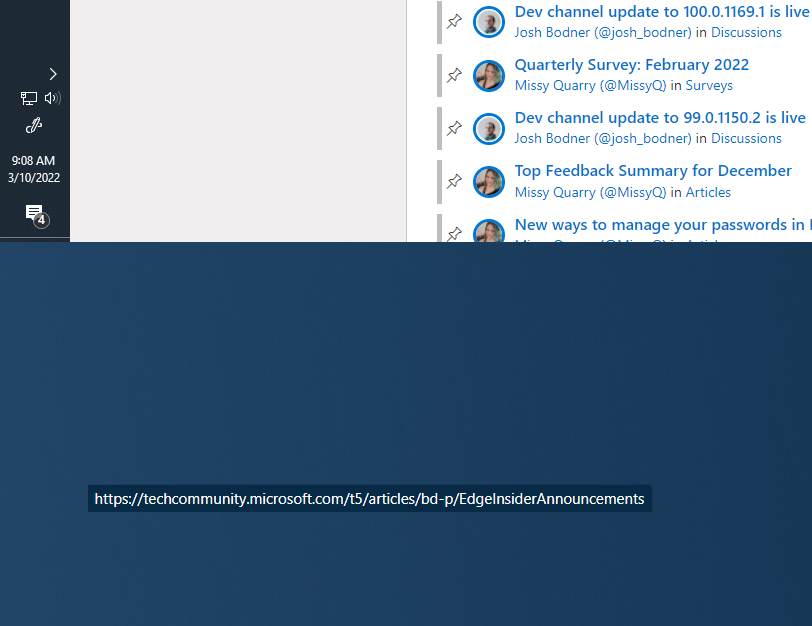The width and height of the screenshot is (812, 626).
Task: Click the pin icon on the 99.0.1150.2 post
Action: pyautogui.click(x=454, y=127)
